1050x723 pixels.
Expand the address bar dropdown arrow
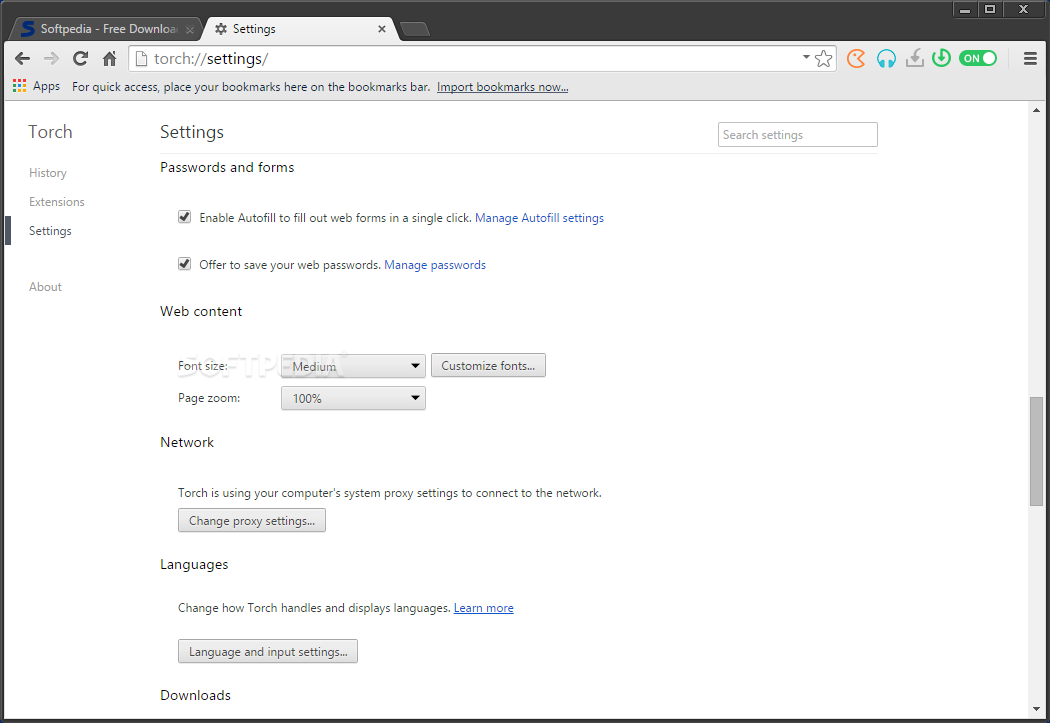(806, 57)
